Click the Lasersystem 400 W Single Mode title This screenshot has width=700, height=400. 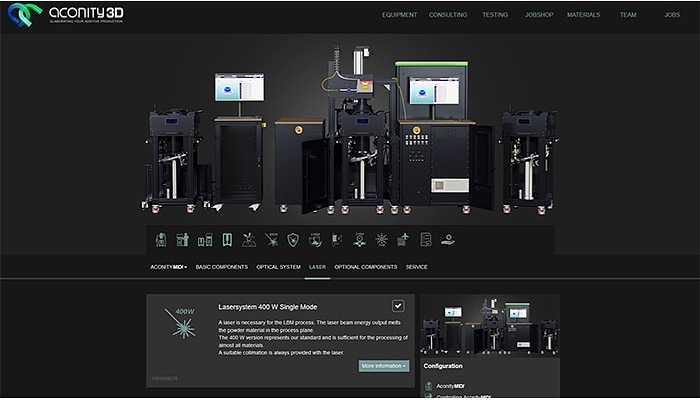pos(268,307)
